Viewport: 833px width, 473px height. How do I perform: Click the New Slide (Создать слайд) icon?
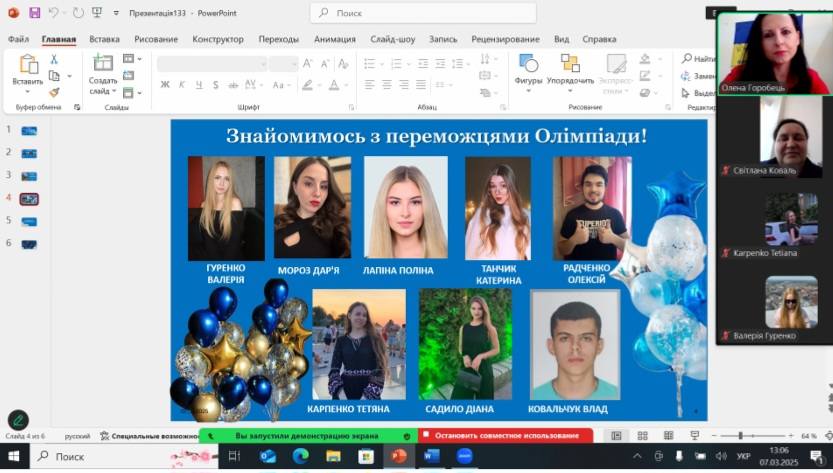[x=102, y=64]
